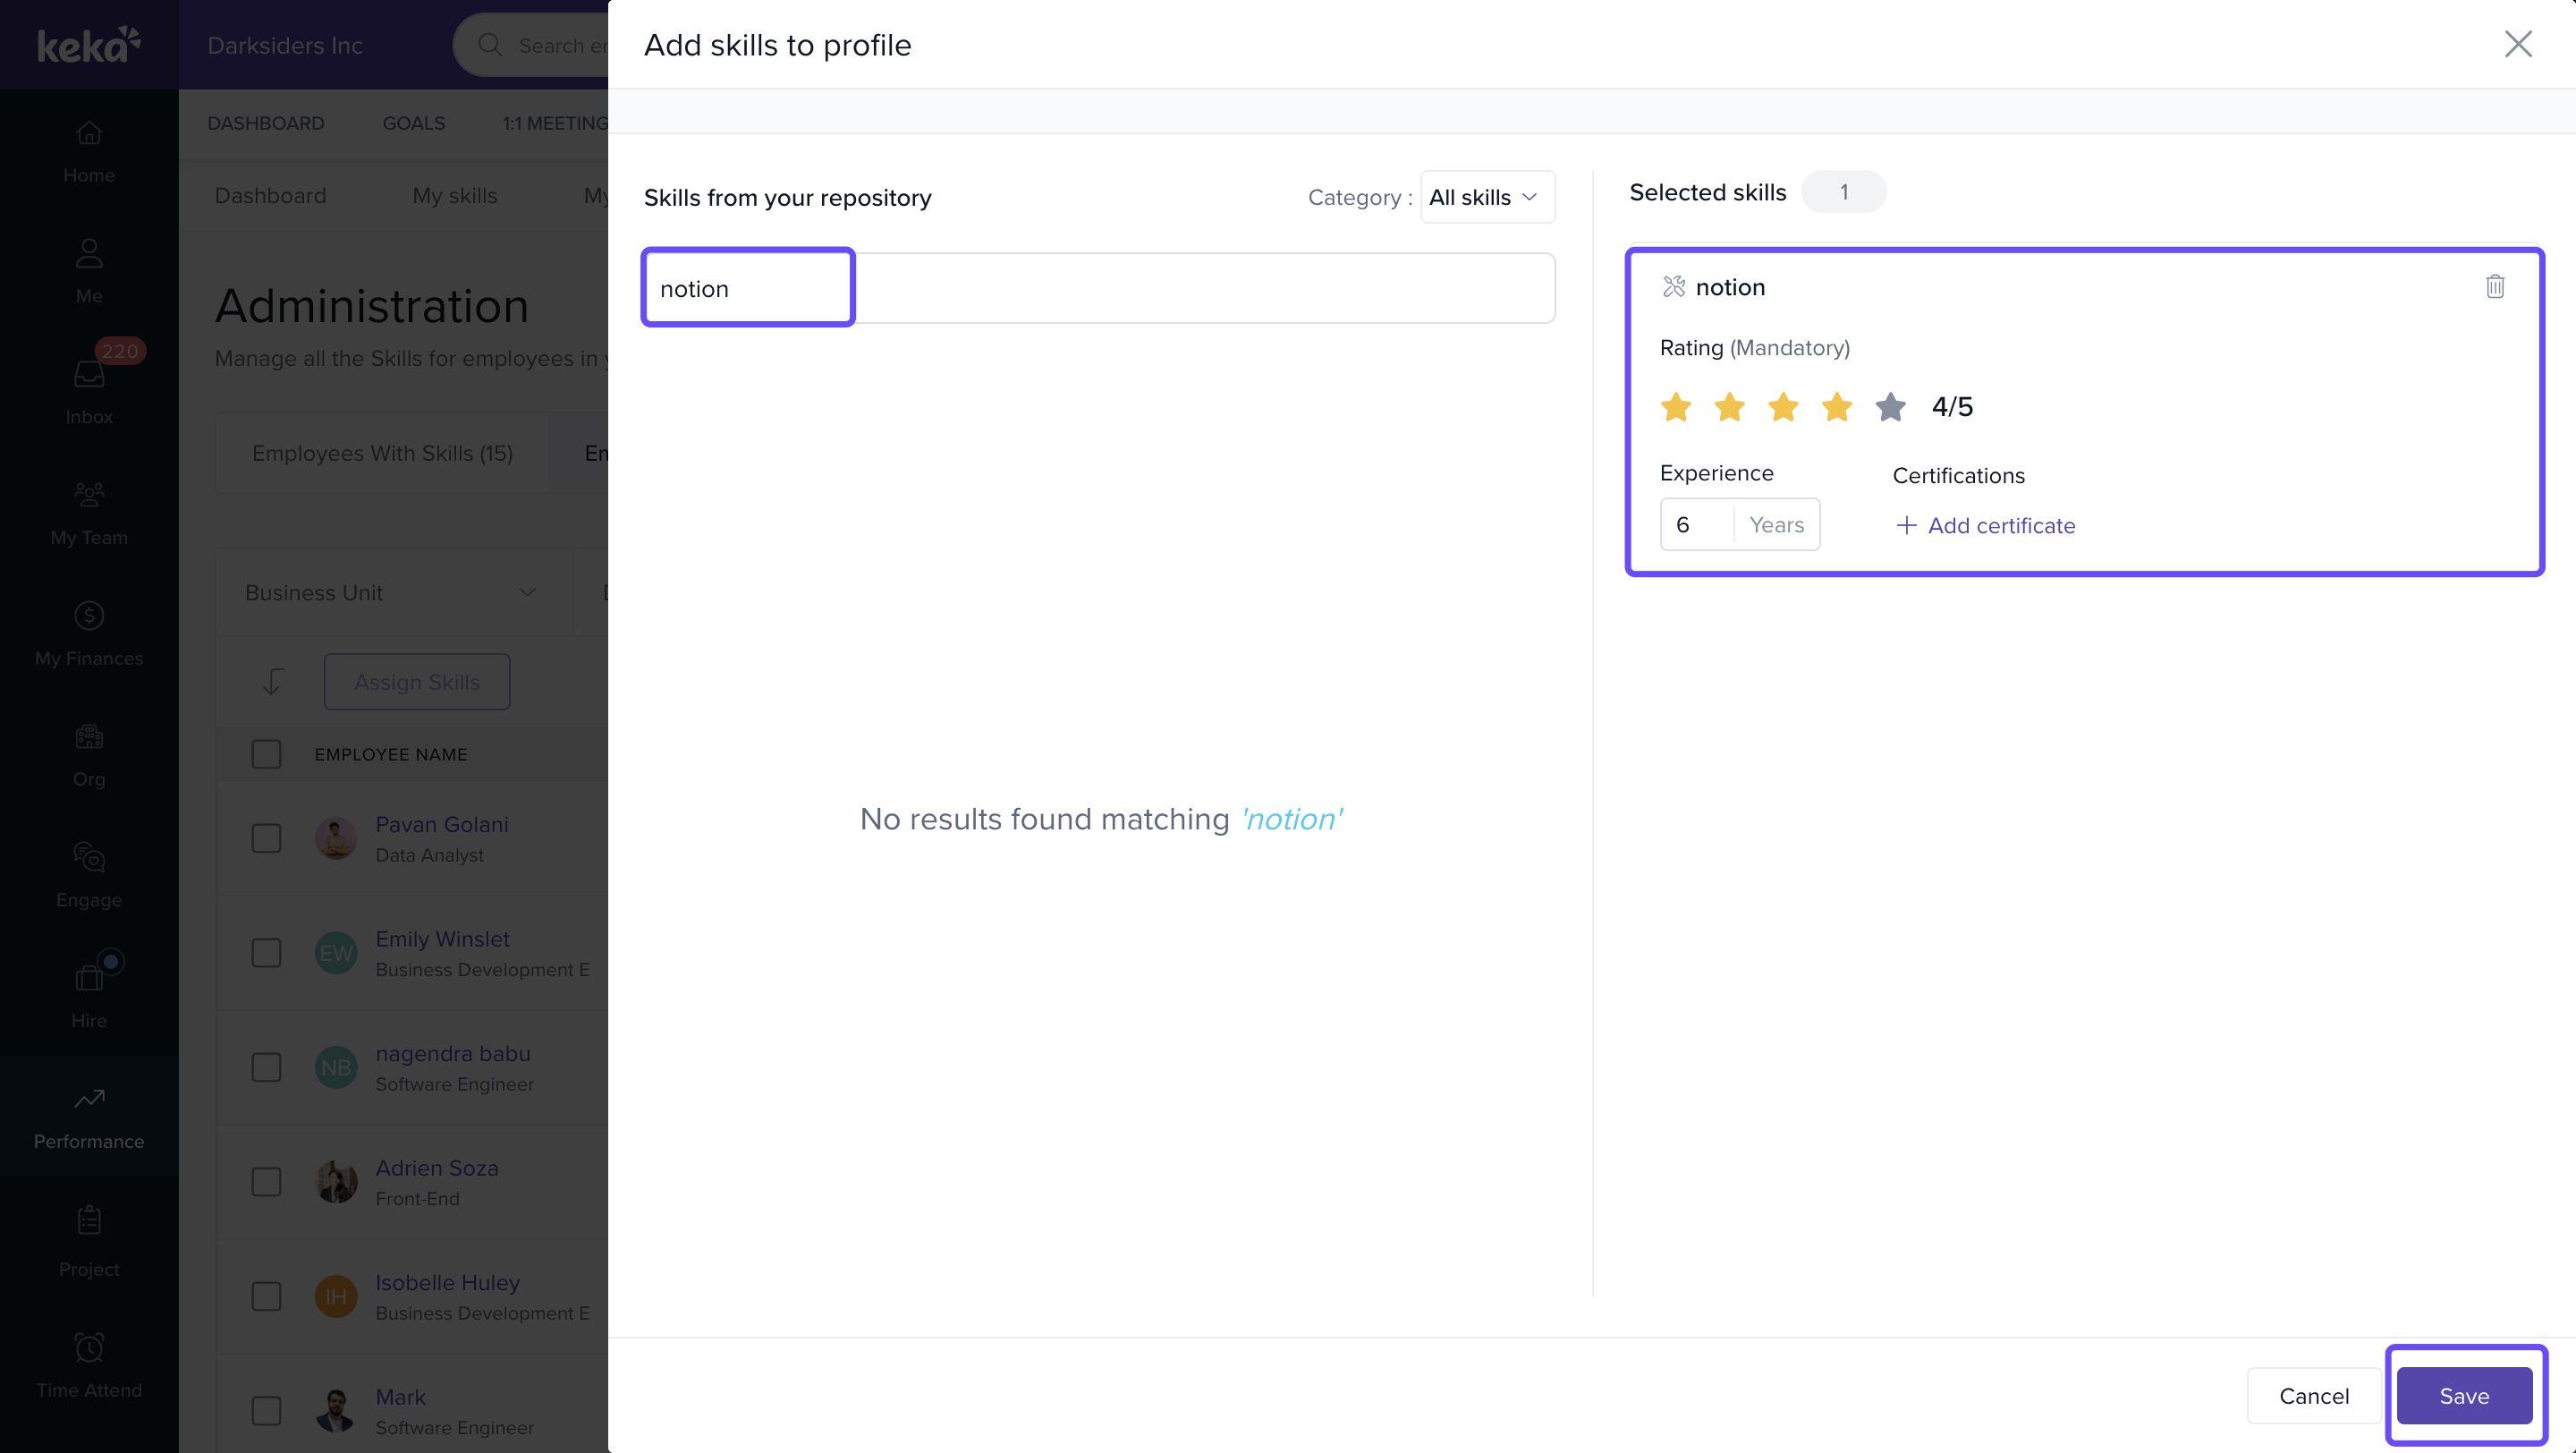This screenshot has height=1453, width=2576.
Task: Go to My Team in sidebar
Action: coord(89,511)
